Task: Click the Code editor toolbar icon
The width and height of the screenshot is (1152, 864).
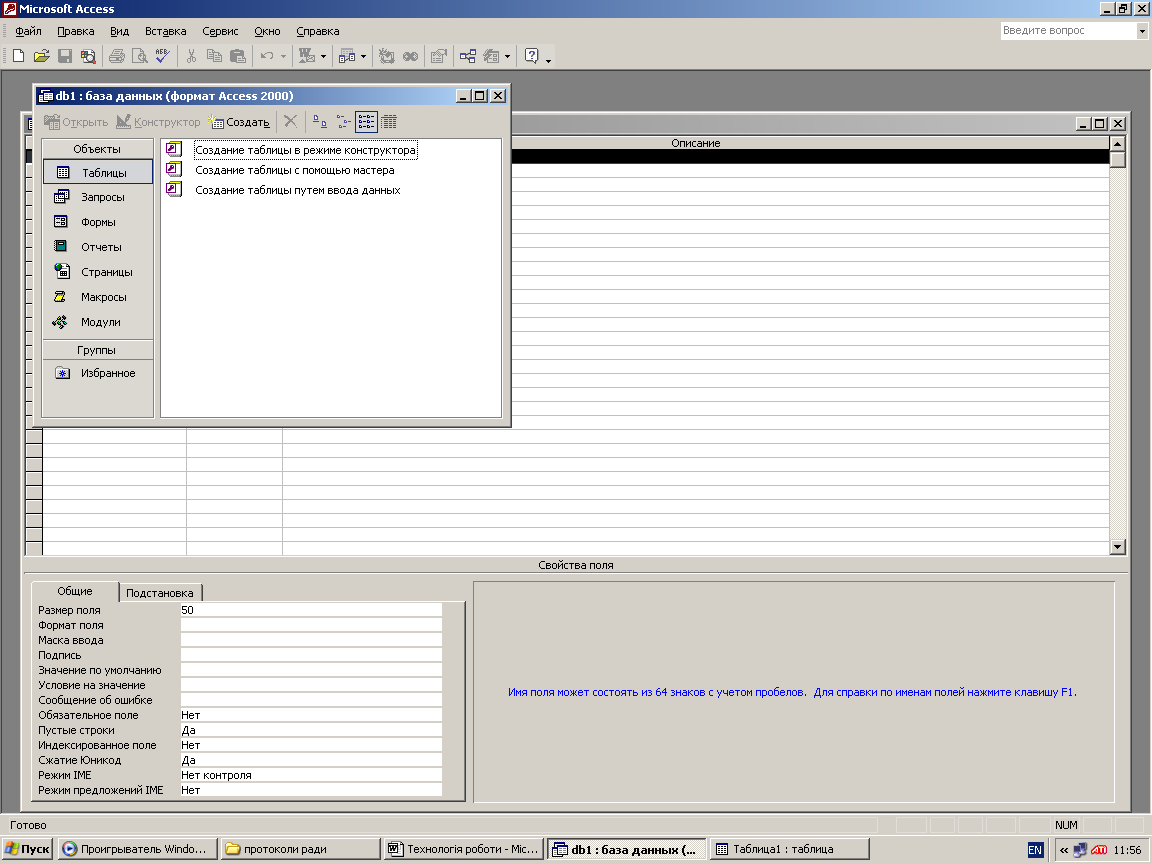Action: (x=386, y=56)
